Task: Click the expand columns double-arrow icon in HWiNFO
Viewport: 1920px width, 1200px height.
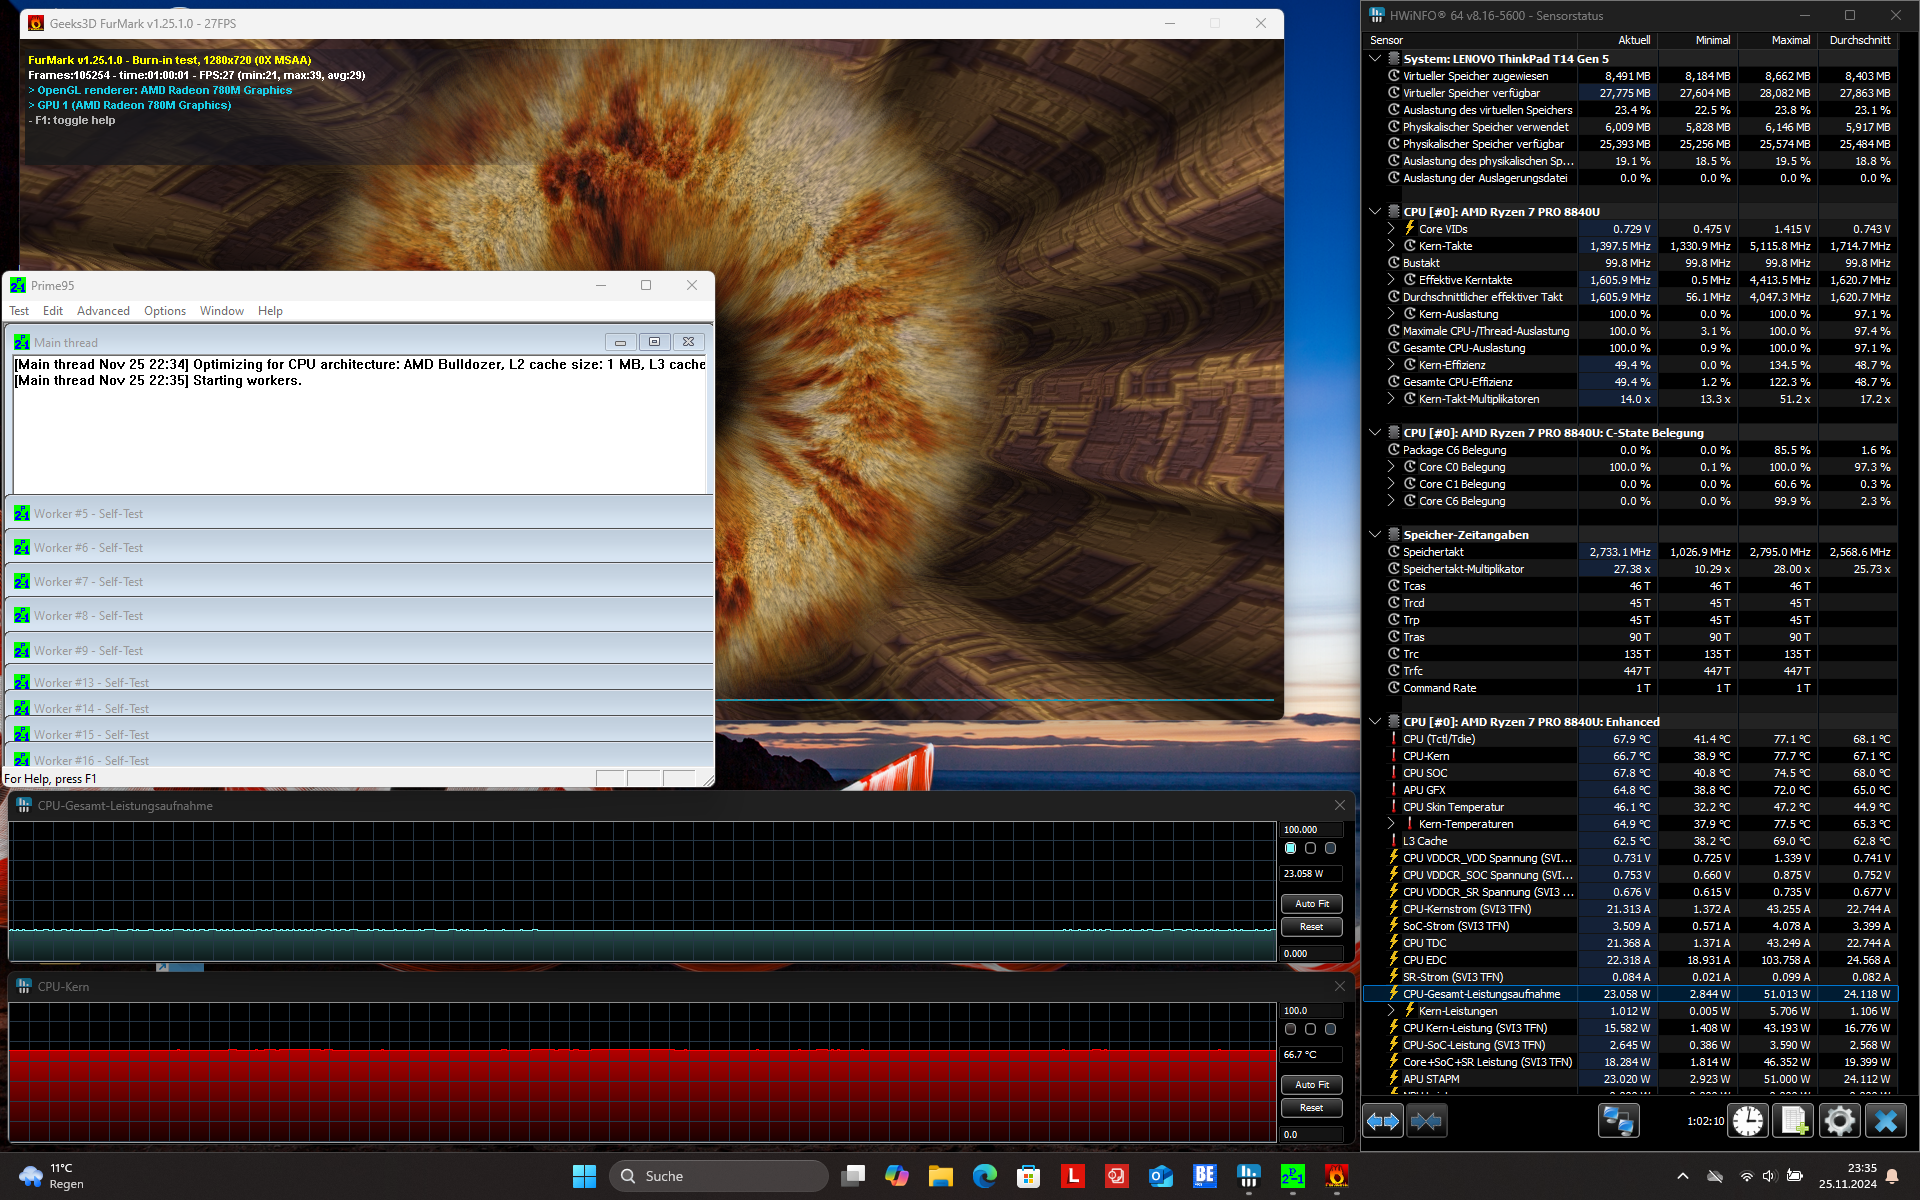Action: (x=1383, y=1121)
